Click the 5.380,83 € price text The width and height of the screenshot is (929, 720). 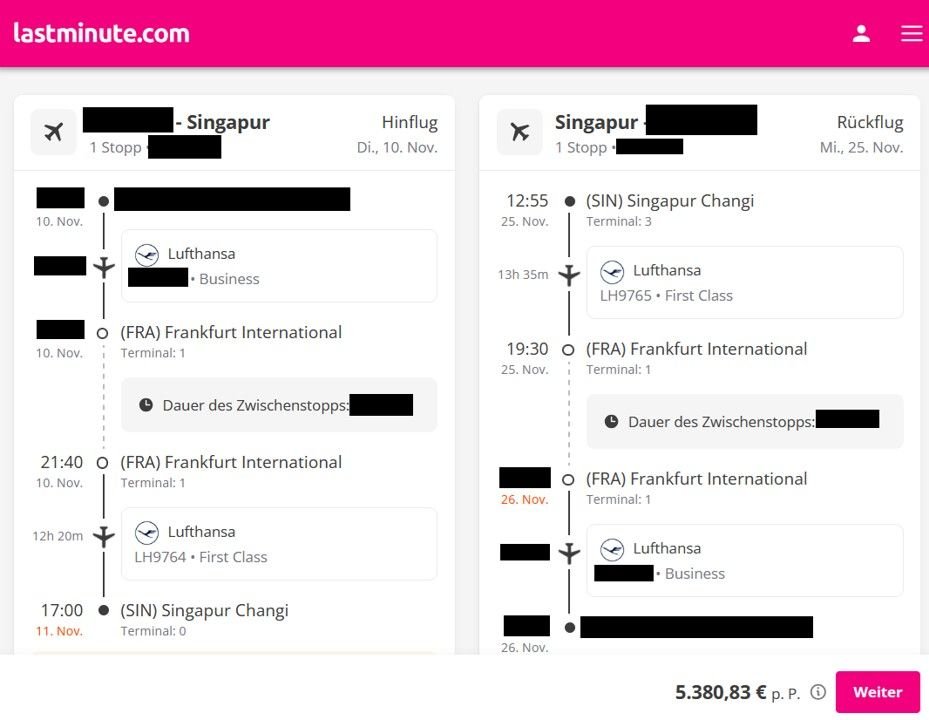pyautogui.click(x=721, y=692)
